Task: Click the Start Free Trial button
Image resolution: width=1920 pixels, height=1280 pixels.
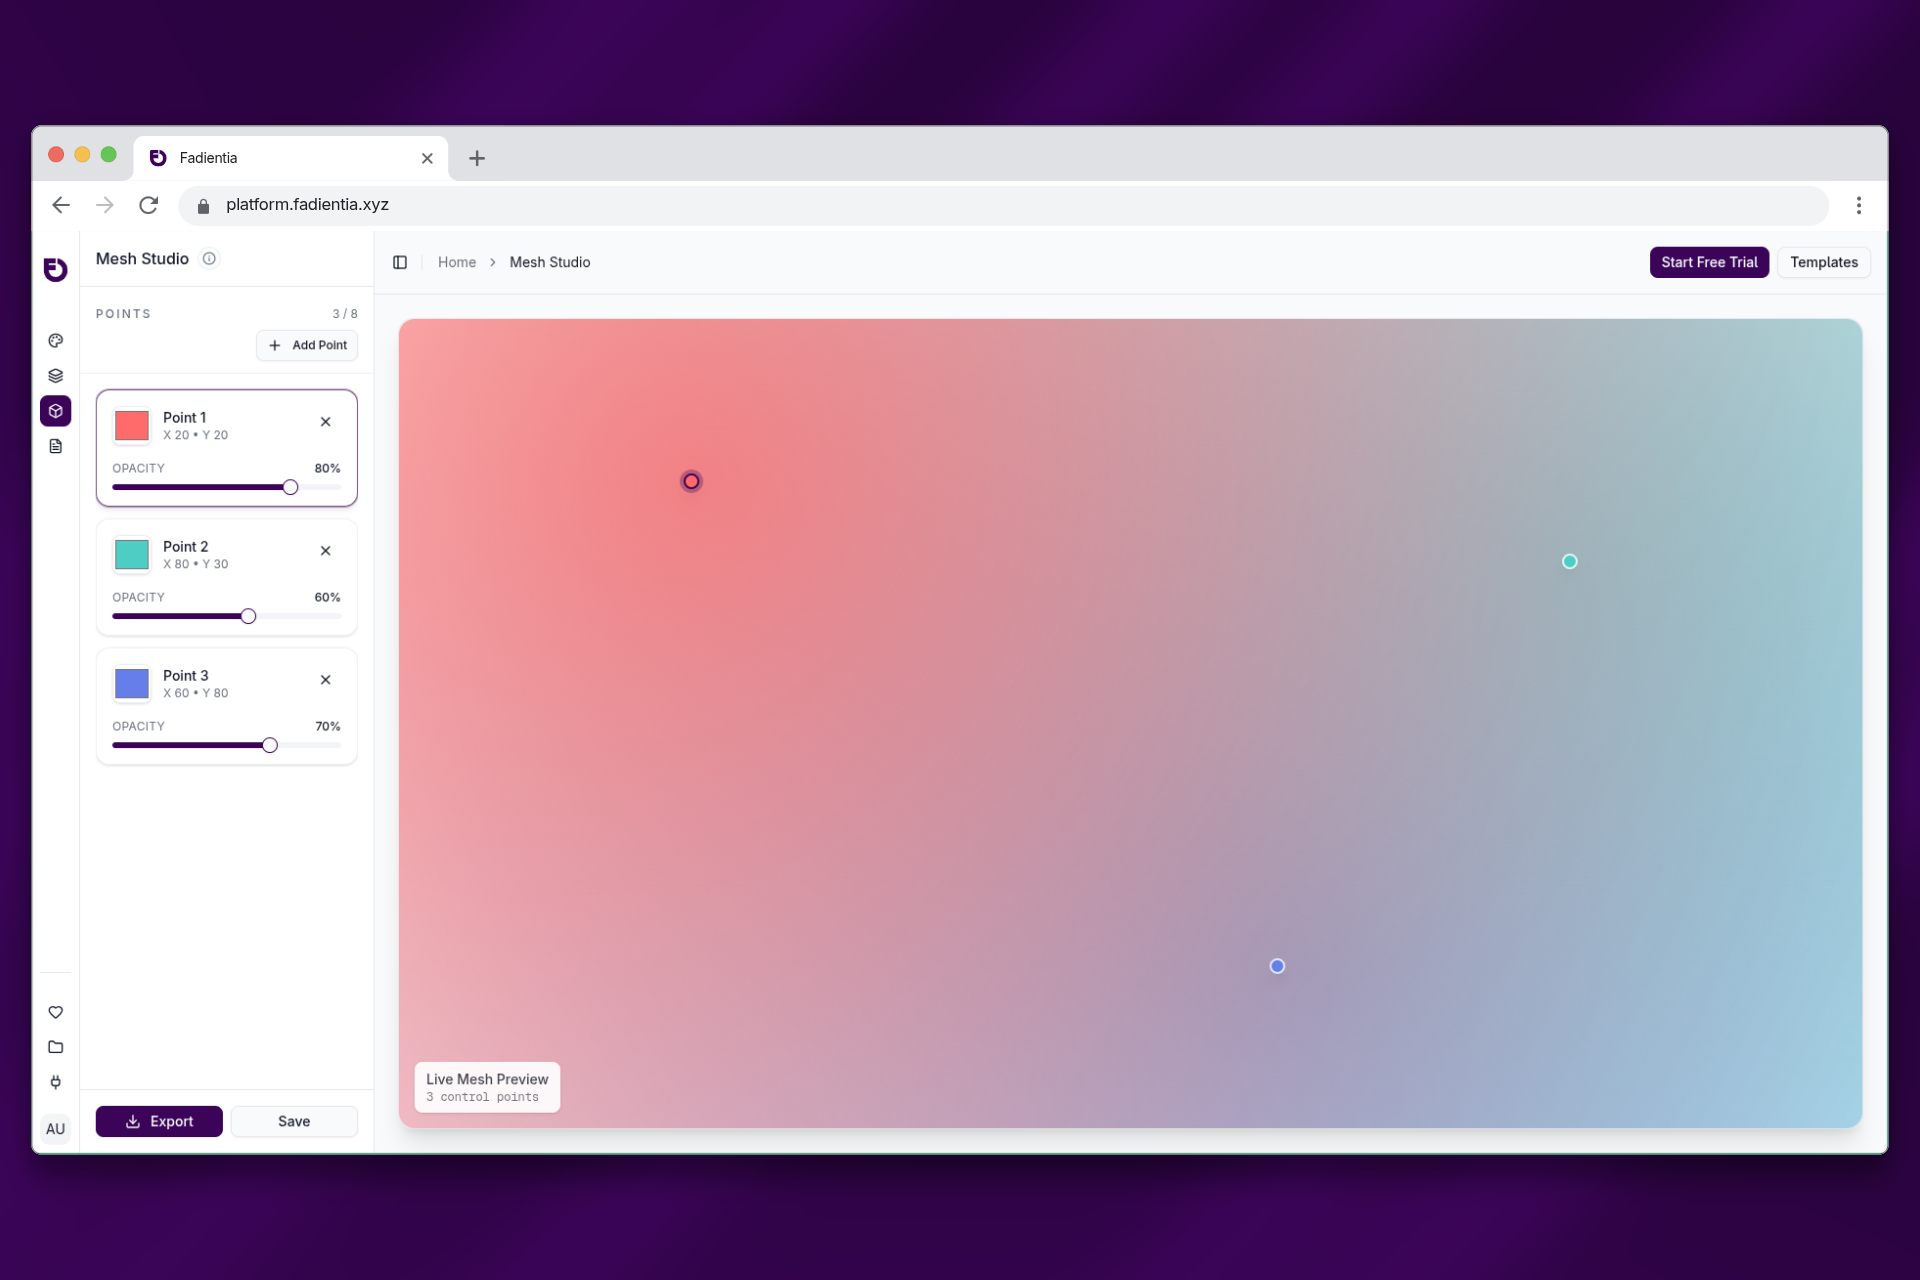Action: (1709, 262)
